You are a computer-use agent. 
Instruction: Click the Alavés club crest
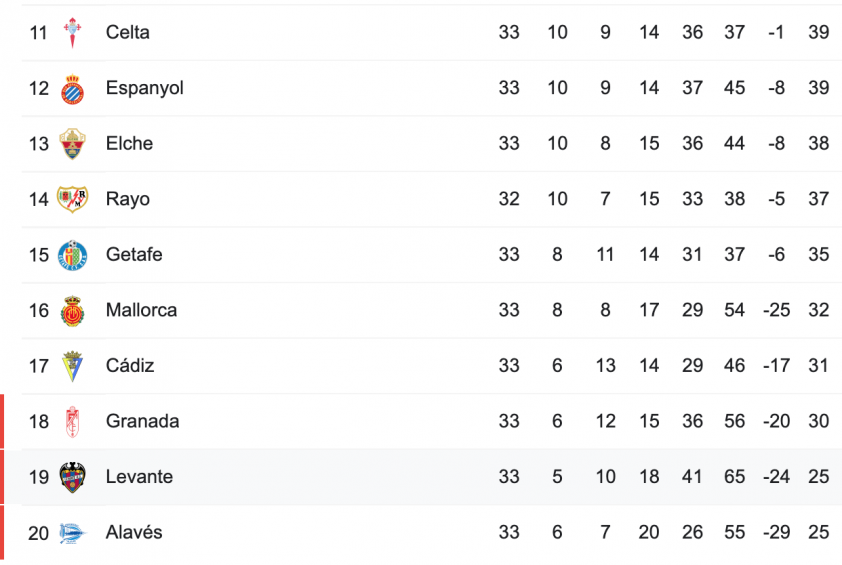(x=72, y=533)
